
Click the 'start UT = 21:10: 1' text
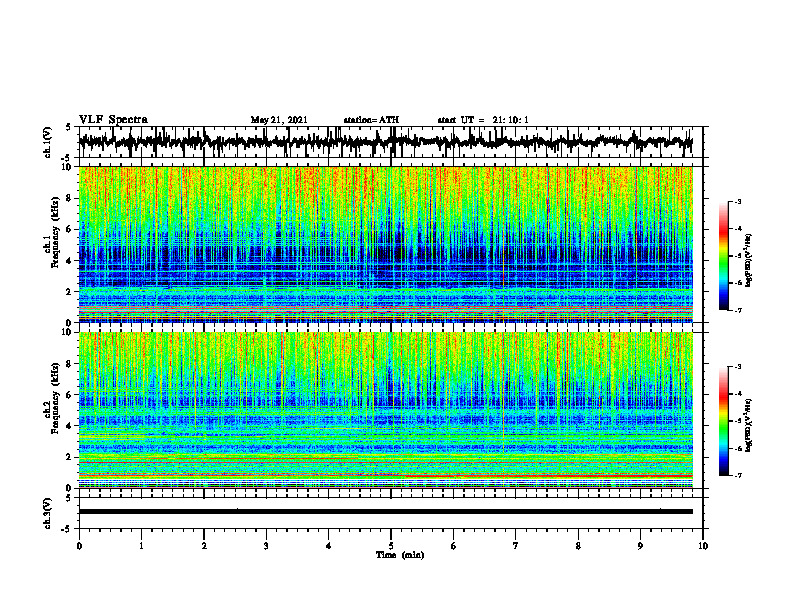pyautogui.click(x=483, y=120)
